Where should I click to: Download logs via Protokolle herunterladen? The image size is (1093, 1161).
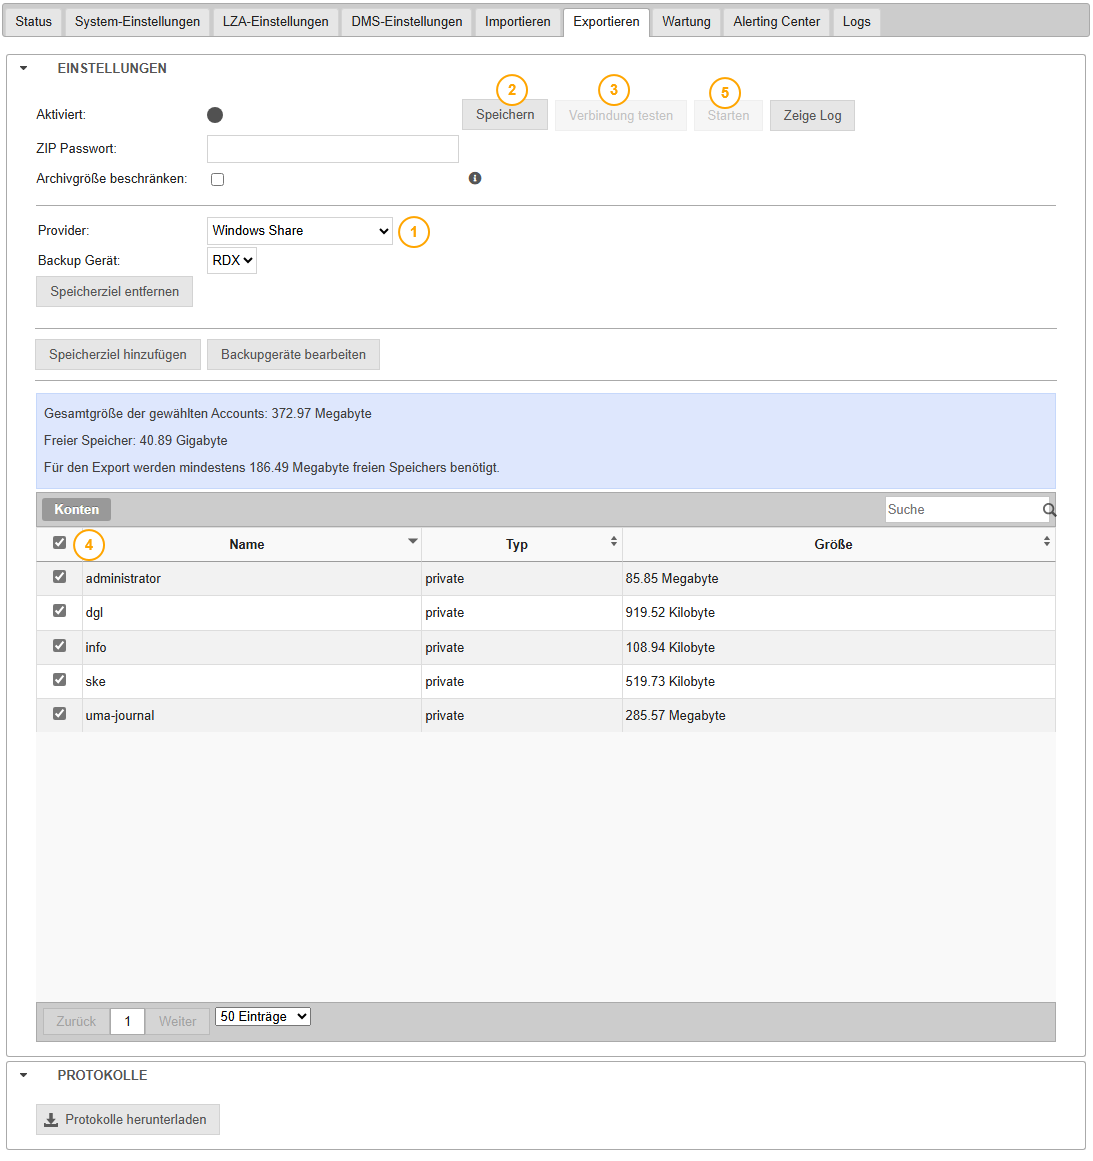(x=127, y=1120)
